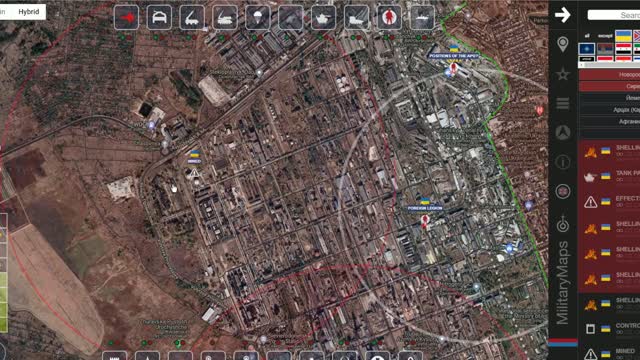Select the red infantry soldier icon
The width and height of the screenshot is (640, 360).
[389, 18]
